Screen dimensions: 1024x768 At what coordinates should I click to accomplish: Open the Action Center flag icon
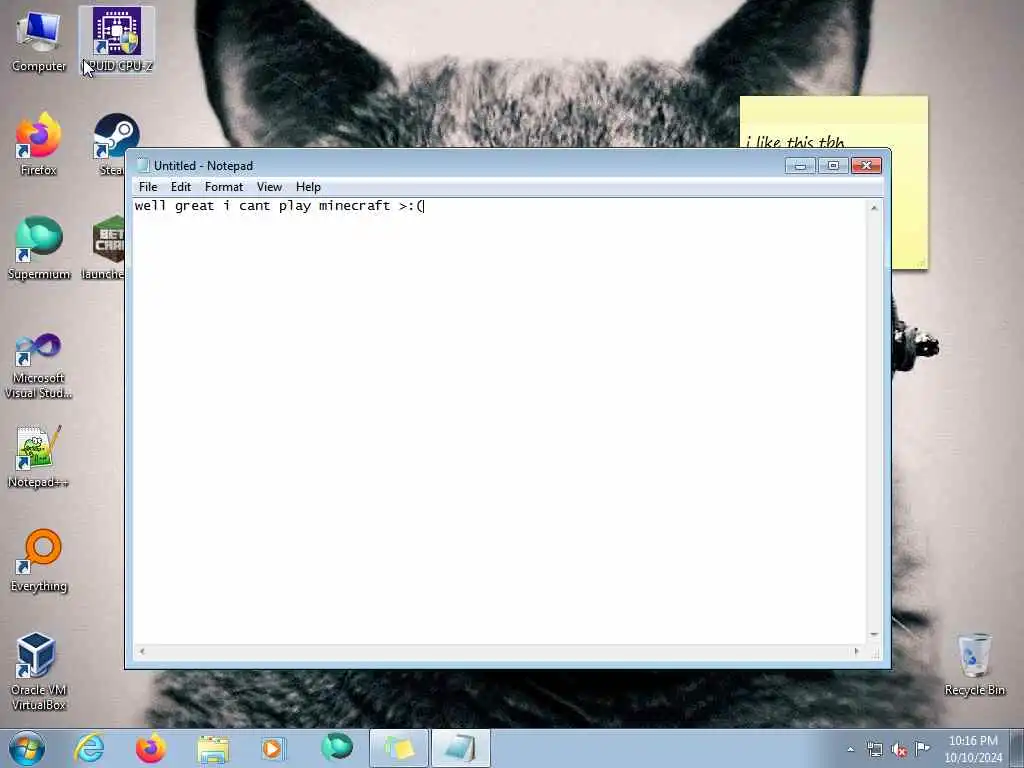click(922, 749)
